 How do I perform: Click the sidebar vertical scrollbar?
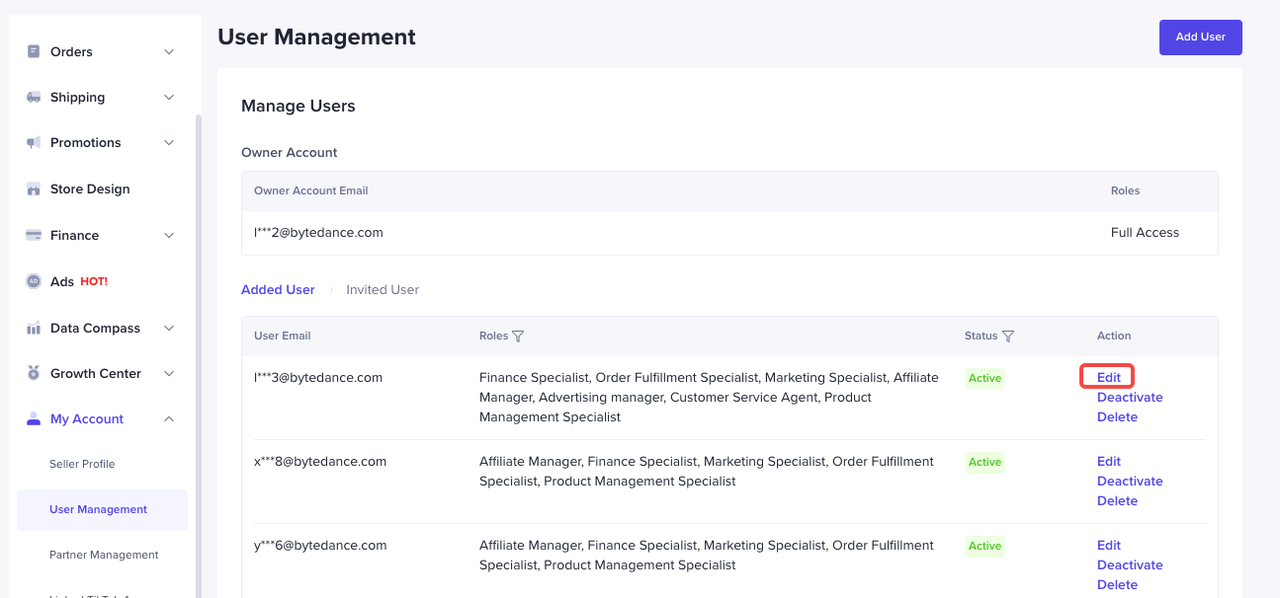pos(198,350)
